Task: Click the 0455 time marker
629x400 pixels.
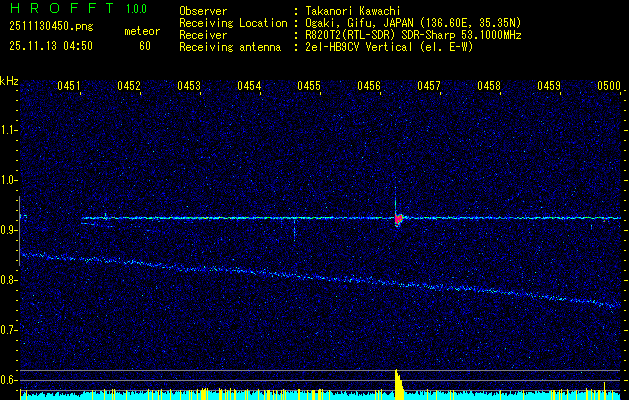Action: 309,87
